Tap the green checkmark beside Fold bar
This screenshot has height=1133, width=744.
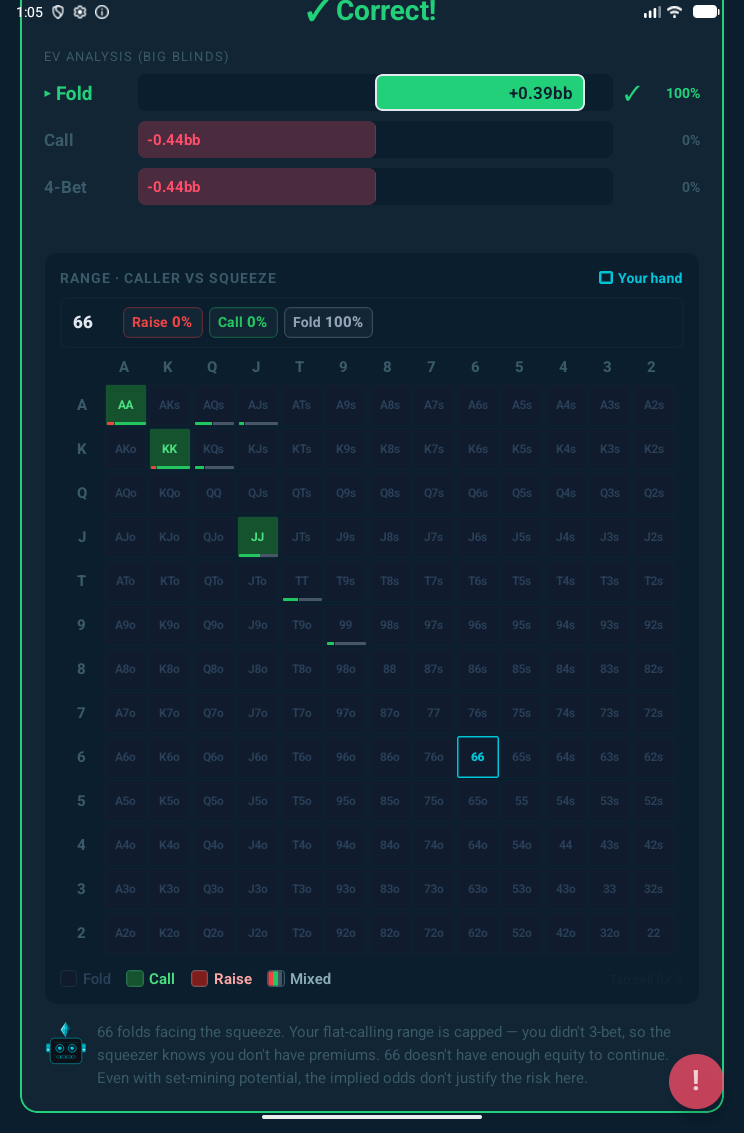click(x=631, y=93)
